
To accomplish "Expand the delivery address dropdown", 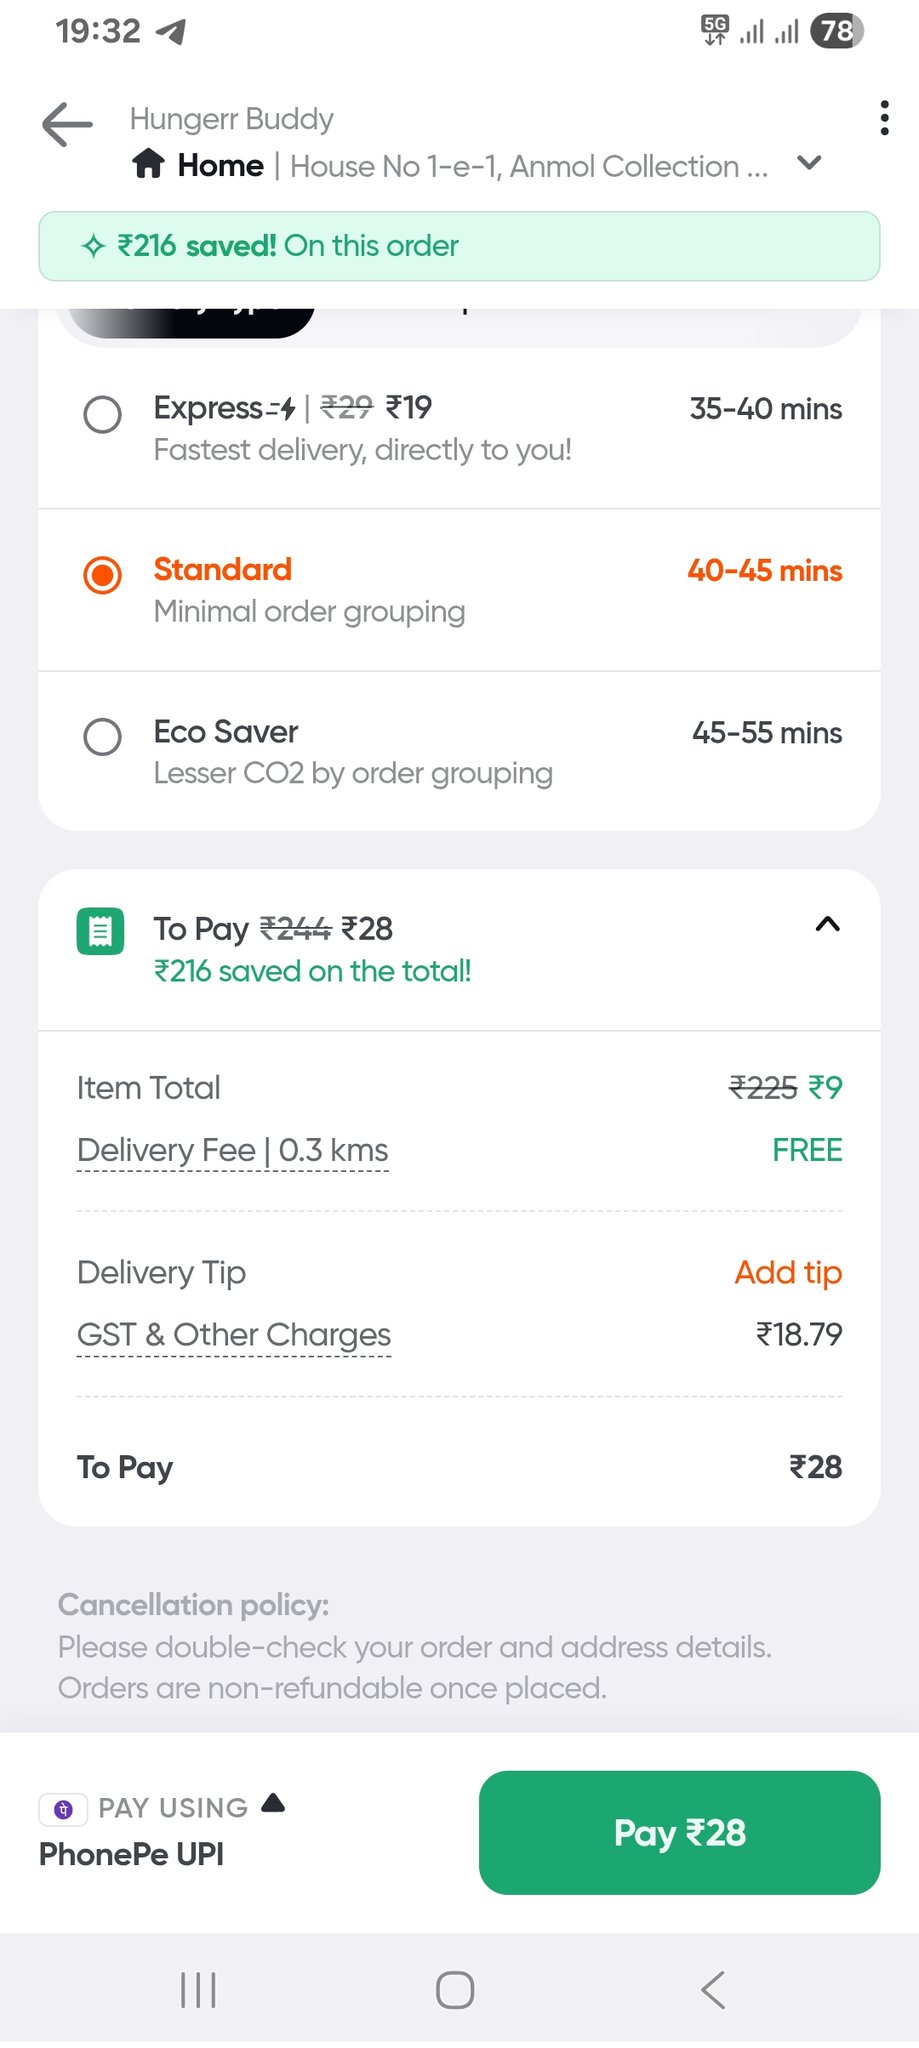I will click(x=809, y=163).
